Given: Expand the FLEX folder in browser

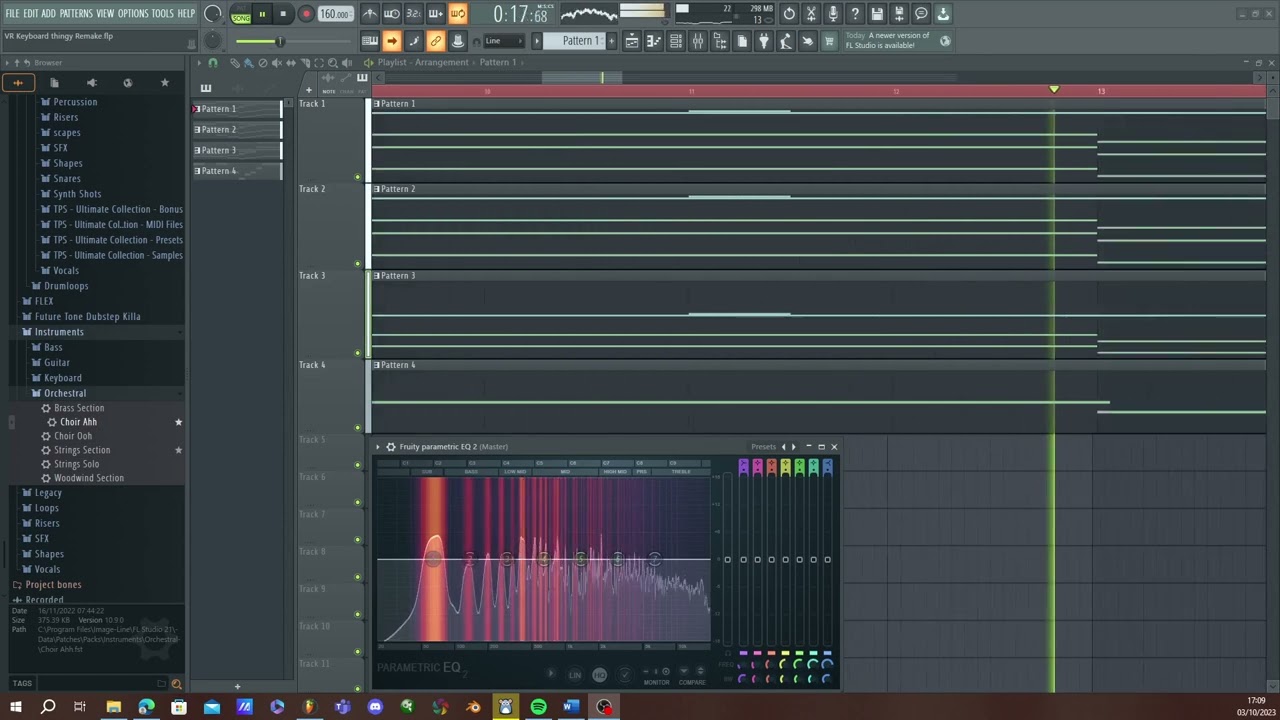Looking at the screenshot, I should click(x=44, y=301).
